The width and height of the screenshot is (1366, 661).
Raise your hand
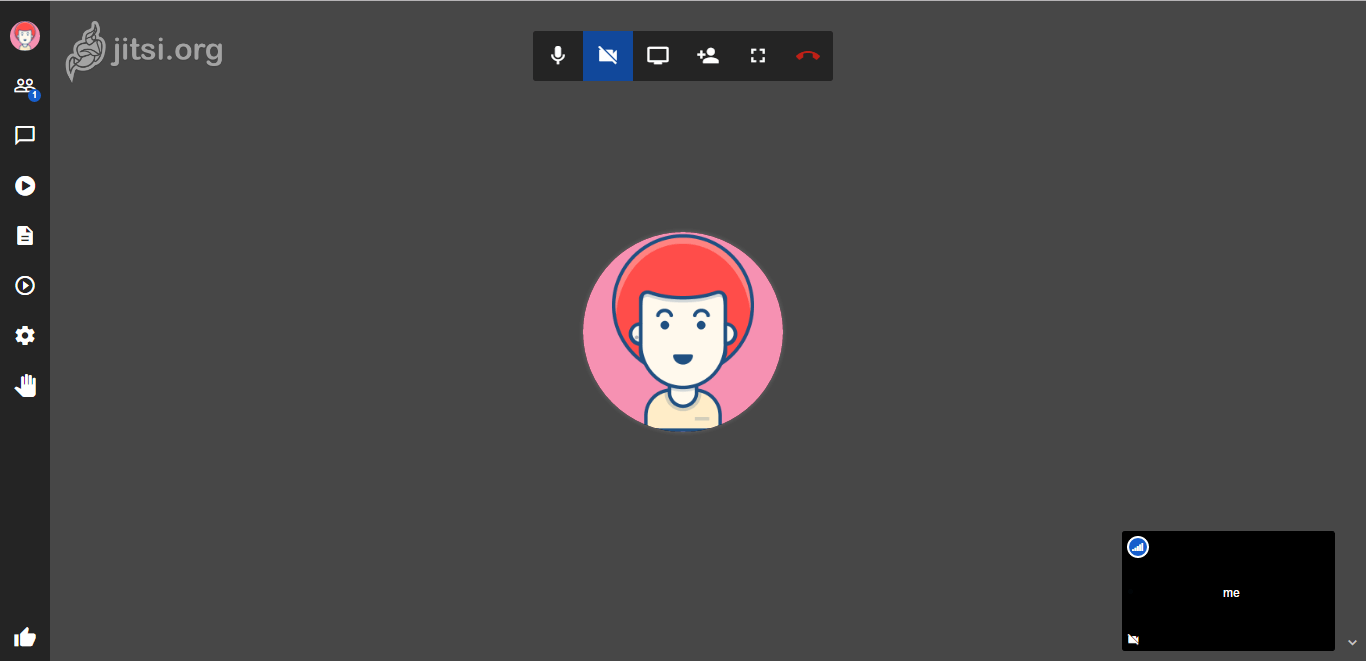coord(25,386)
